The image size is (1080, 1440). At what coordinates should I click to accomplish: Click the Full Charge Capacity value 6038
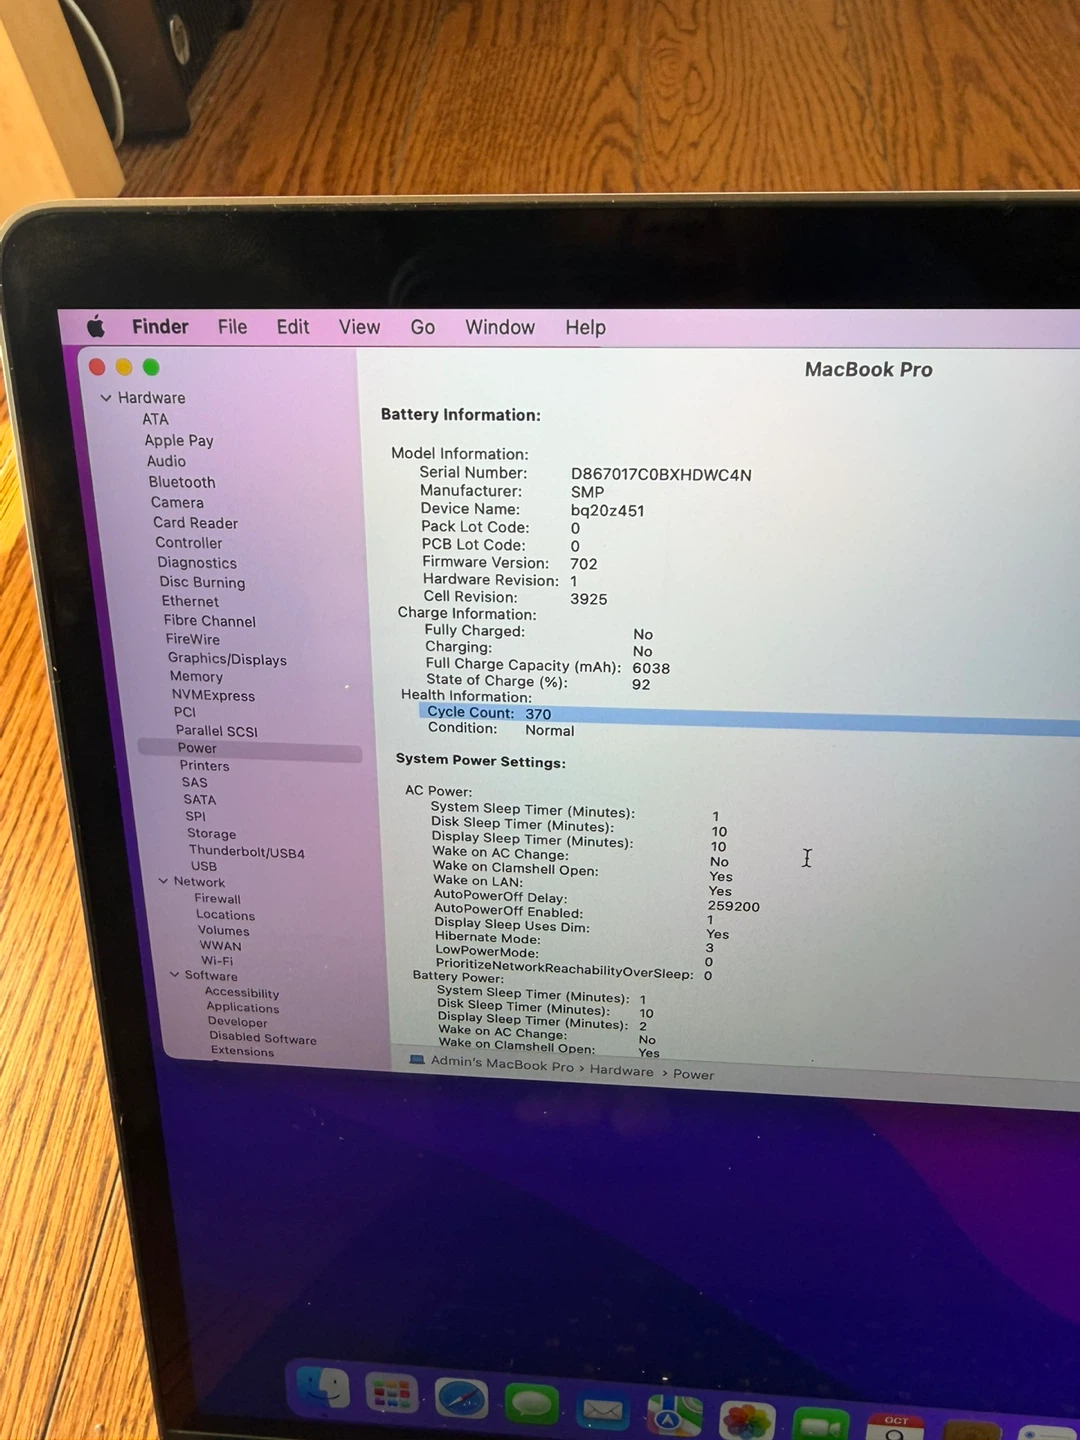tap(651, 668)
